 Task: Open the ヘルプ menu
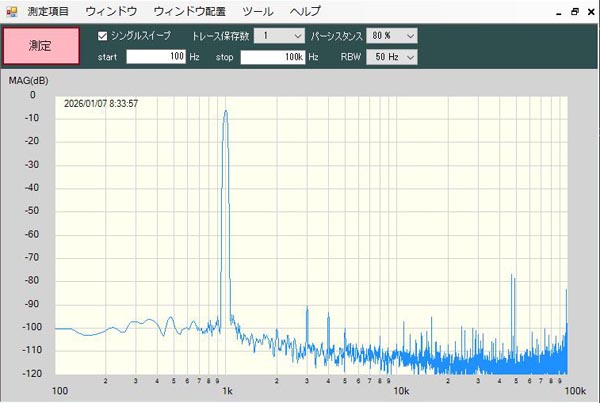305,10
